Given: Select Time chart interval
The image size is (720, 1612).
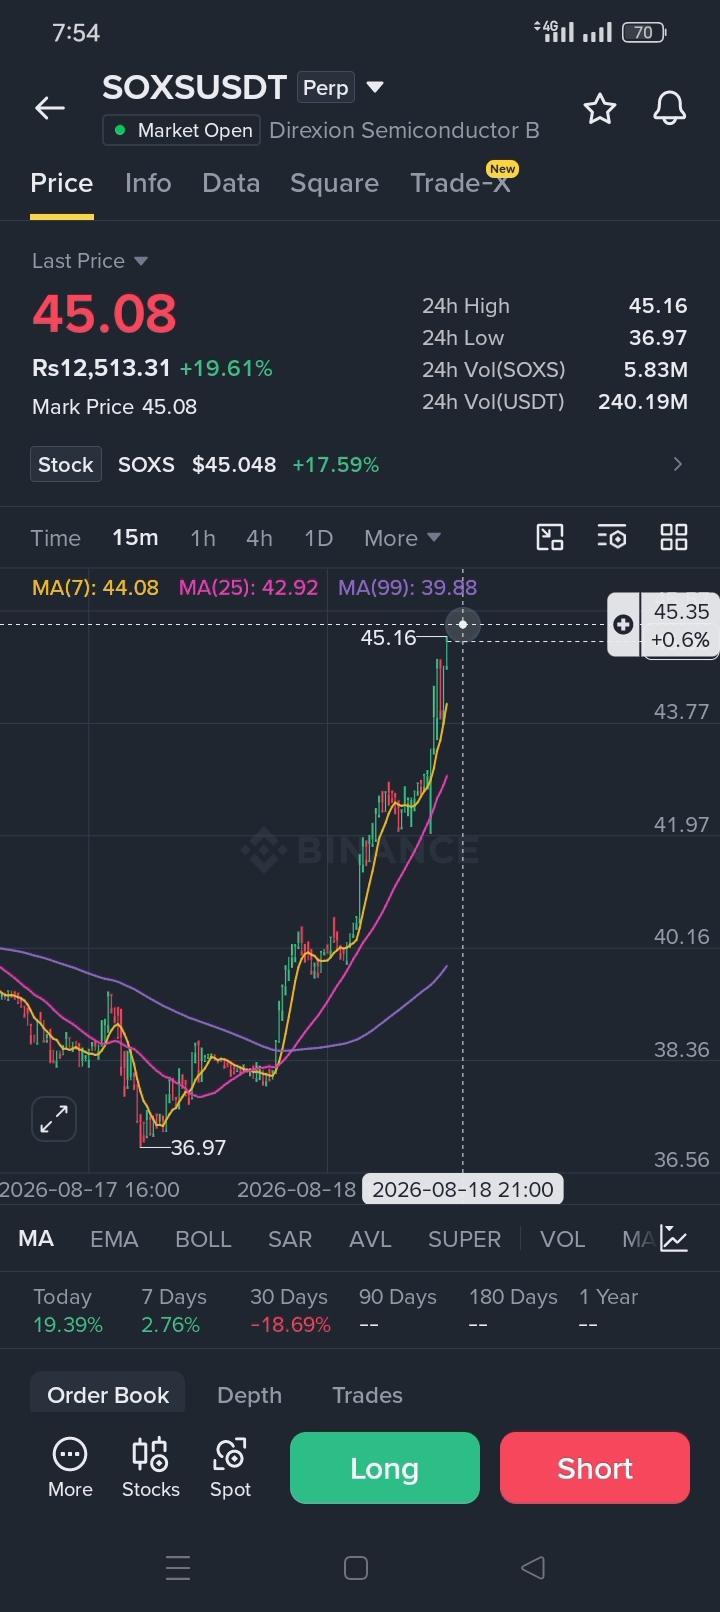Looking at the screenshot, I should 55,538.
